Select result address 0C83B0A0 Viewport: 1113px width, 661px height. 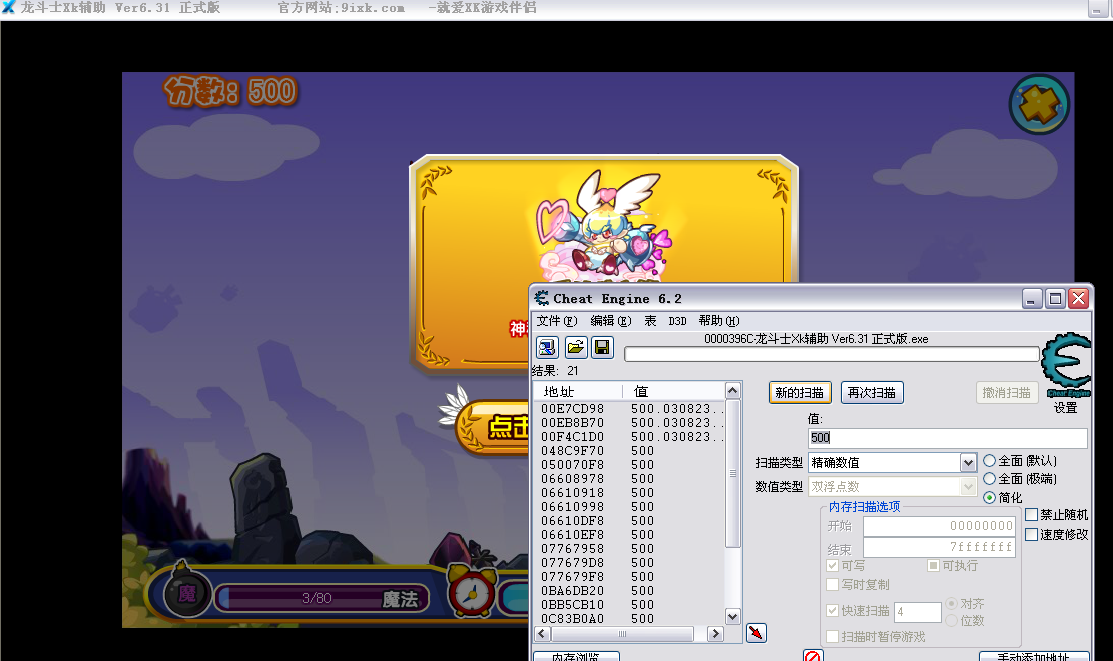tap(572, 618)
